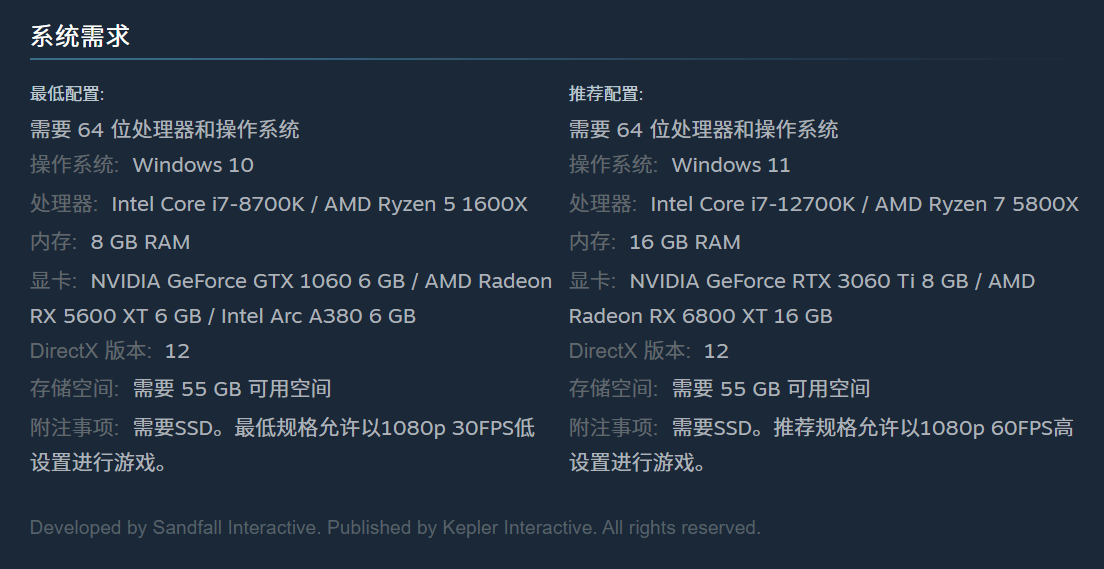Select the 最低配置 column label
The image size is (1104, 569).
point(67,94)
